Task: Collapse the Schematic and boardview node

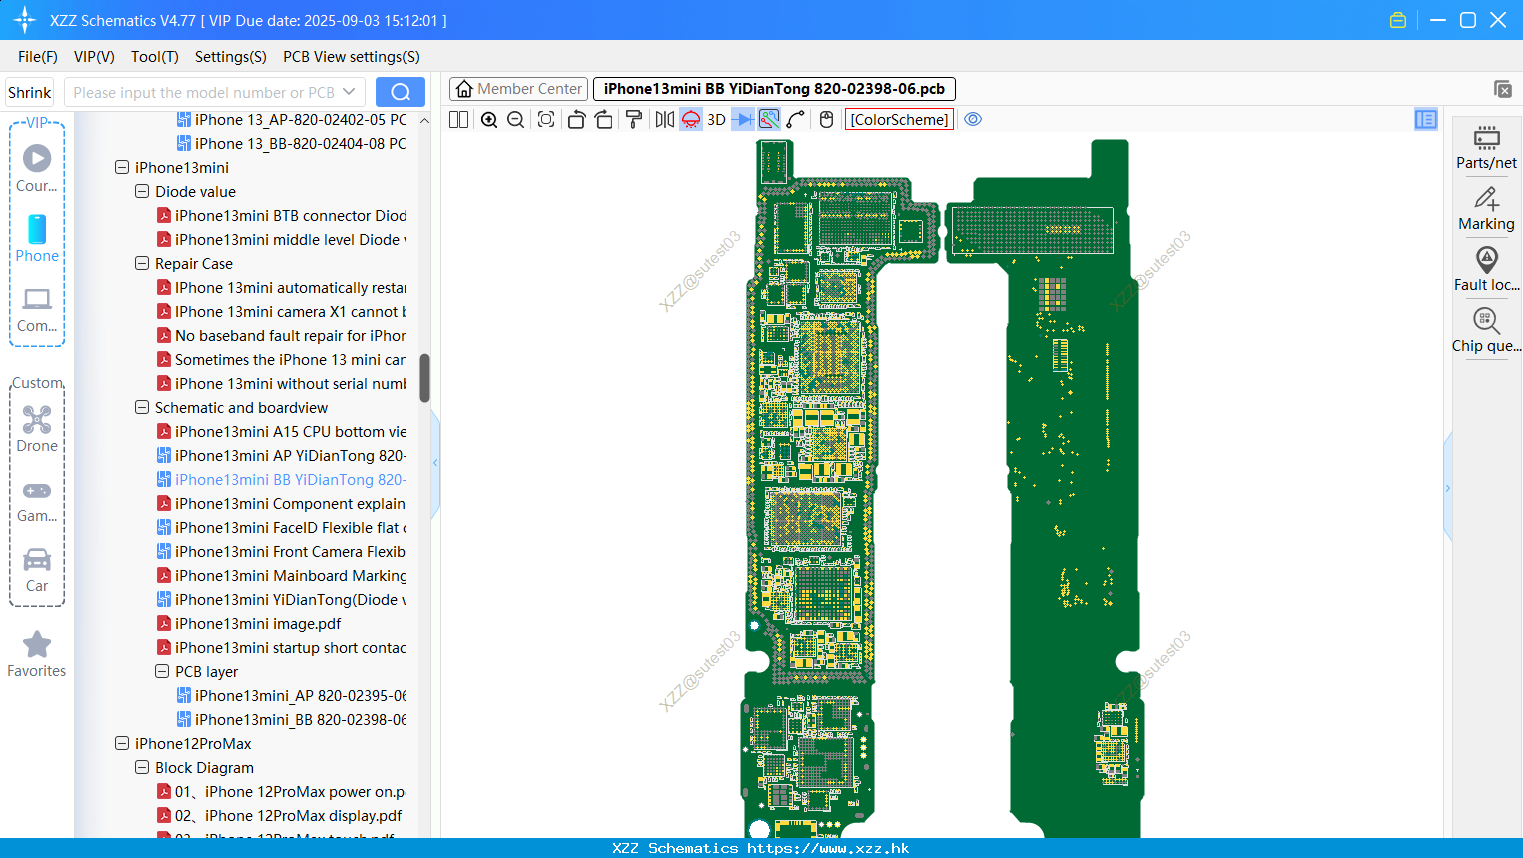Action: click(142, 407)
